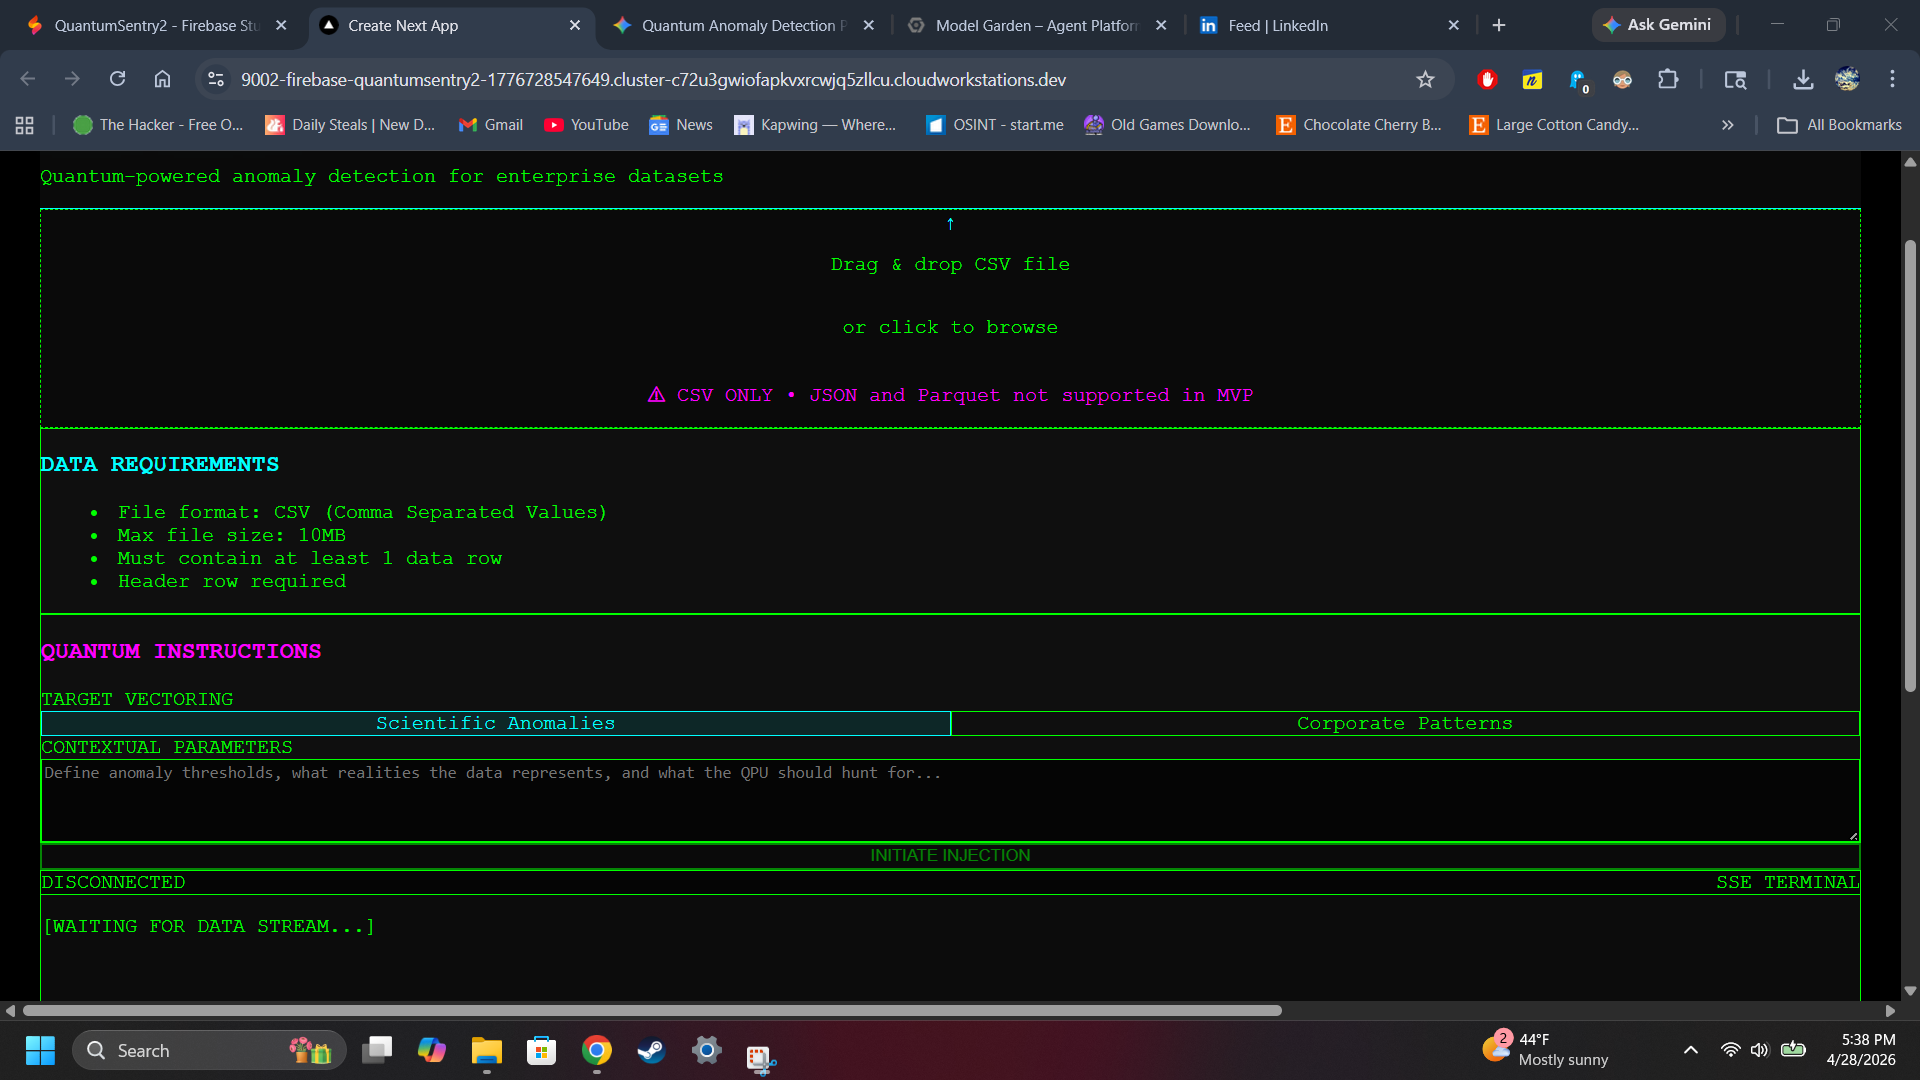Image resolution: width=1920 pixels, height=1080 pixels.
Task: Open Microsoft Store from taskbar
Action: tap(541, 1050)
